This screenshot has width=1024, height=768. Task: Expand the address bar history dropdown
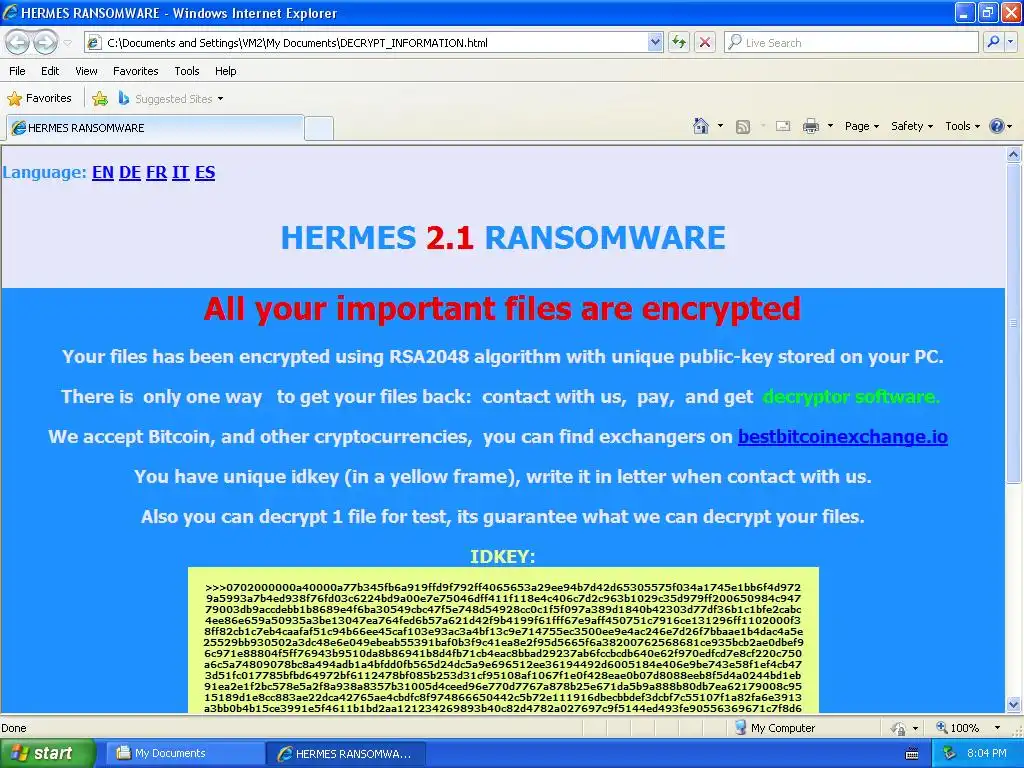(655, 42)
